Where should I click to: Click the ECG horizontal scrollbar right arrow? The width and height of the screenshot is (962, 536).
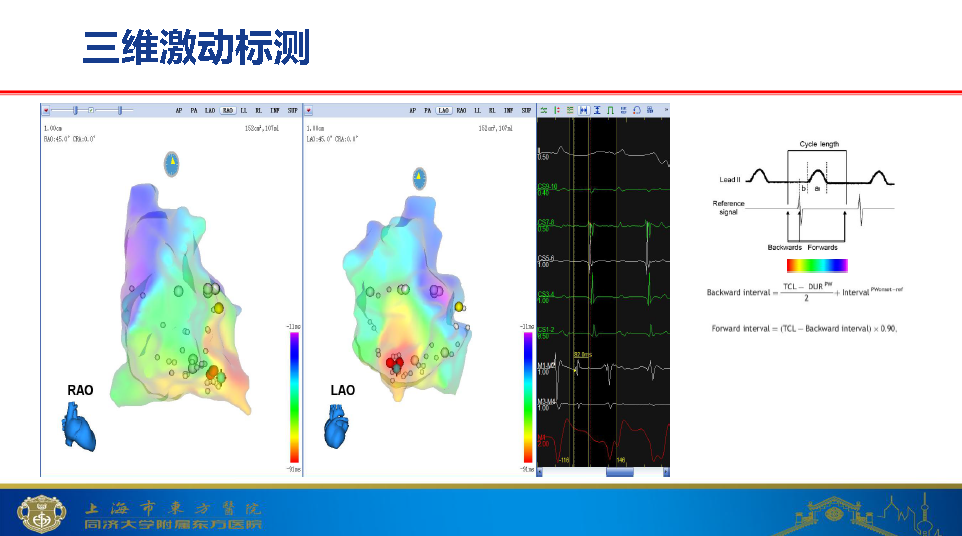pyautogui.click(x=664, y=471)
